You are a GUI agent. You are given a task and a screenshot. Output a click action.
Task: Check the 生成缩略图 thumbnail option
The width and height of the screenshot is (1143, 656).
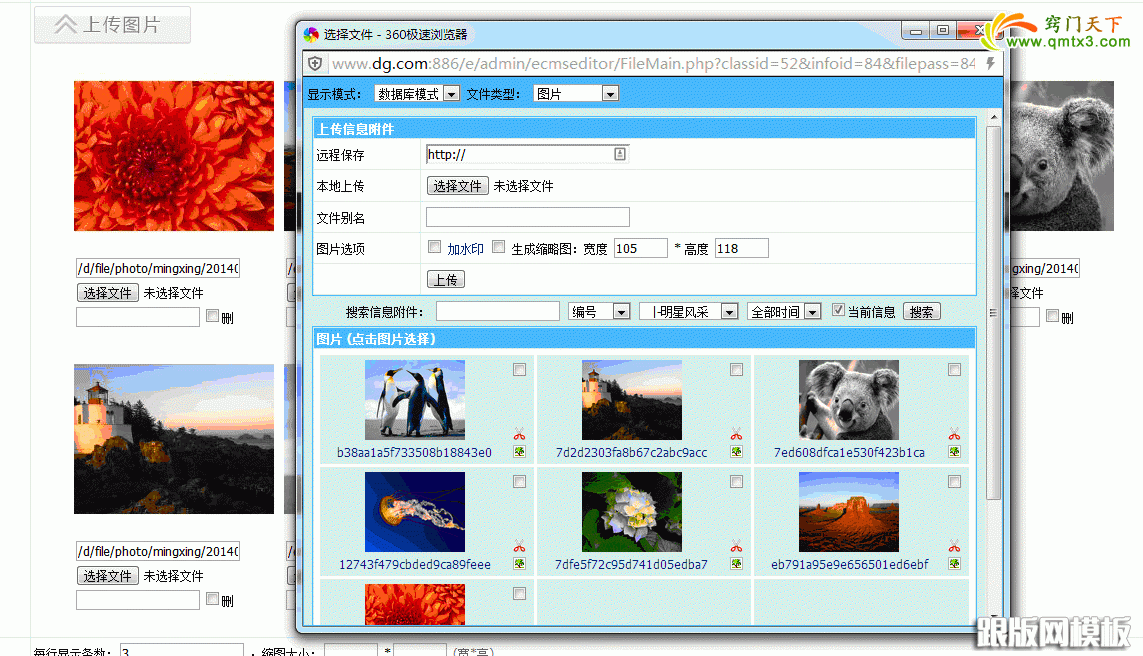click(x=499, y=247)
